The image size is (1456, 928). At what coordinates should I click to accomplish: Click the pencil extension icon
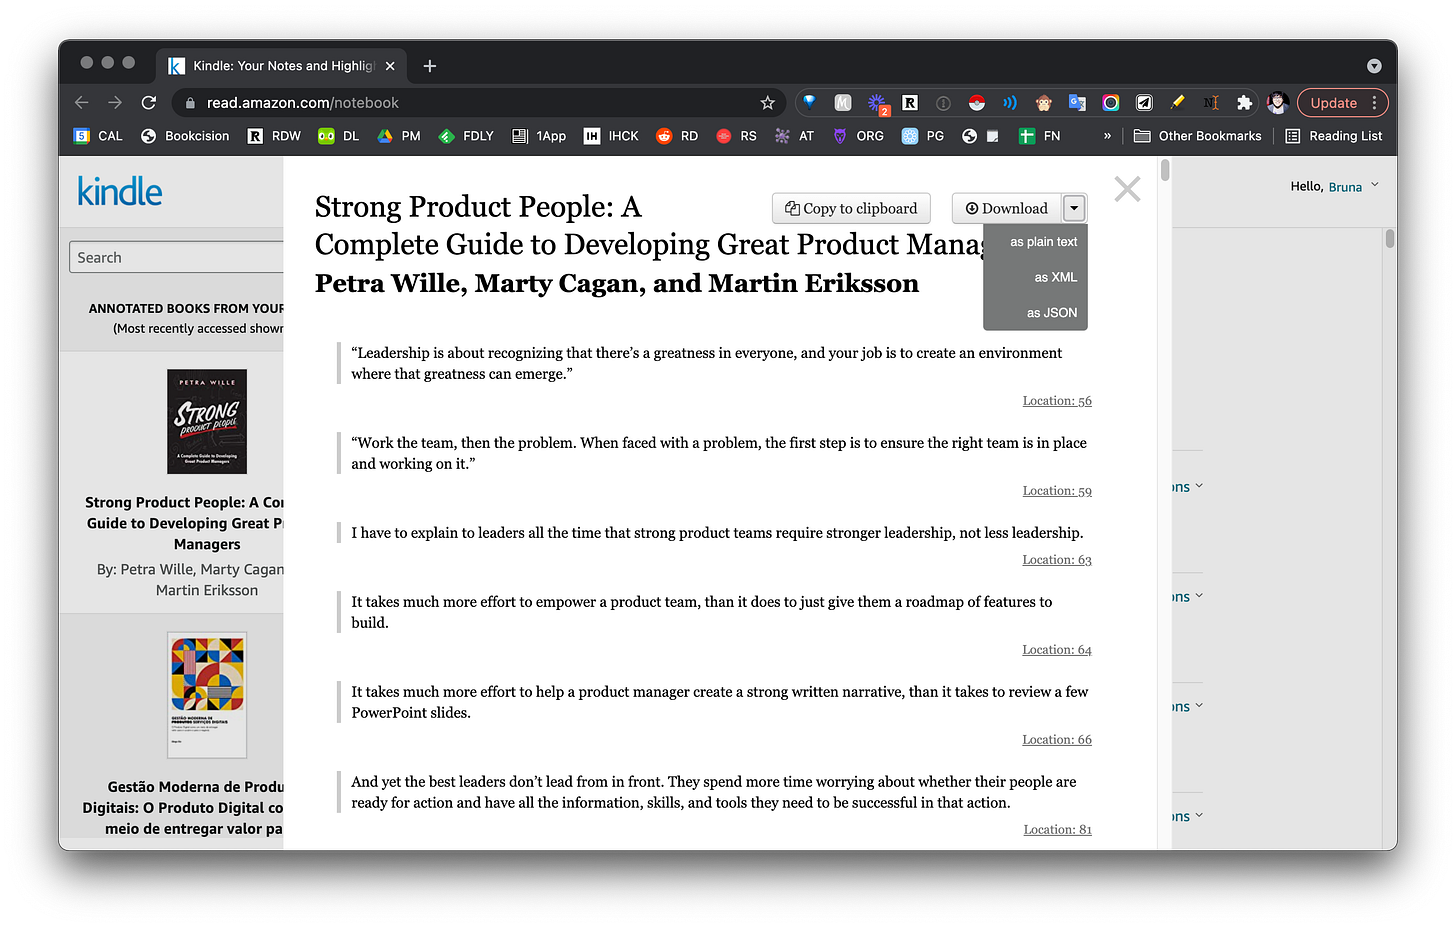(1177, 102)
